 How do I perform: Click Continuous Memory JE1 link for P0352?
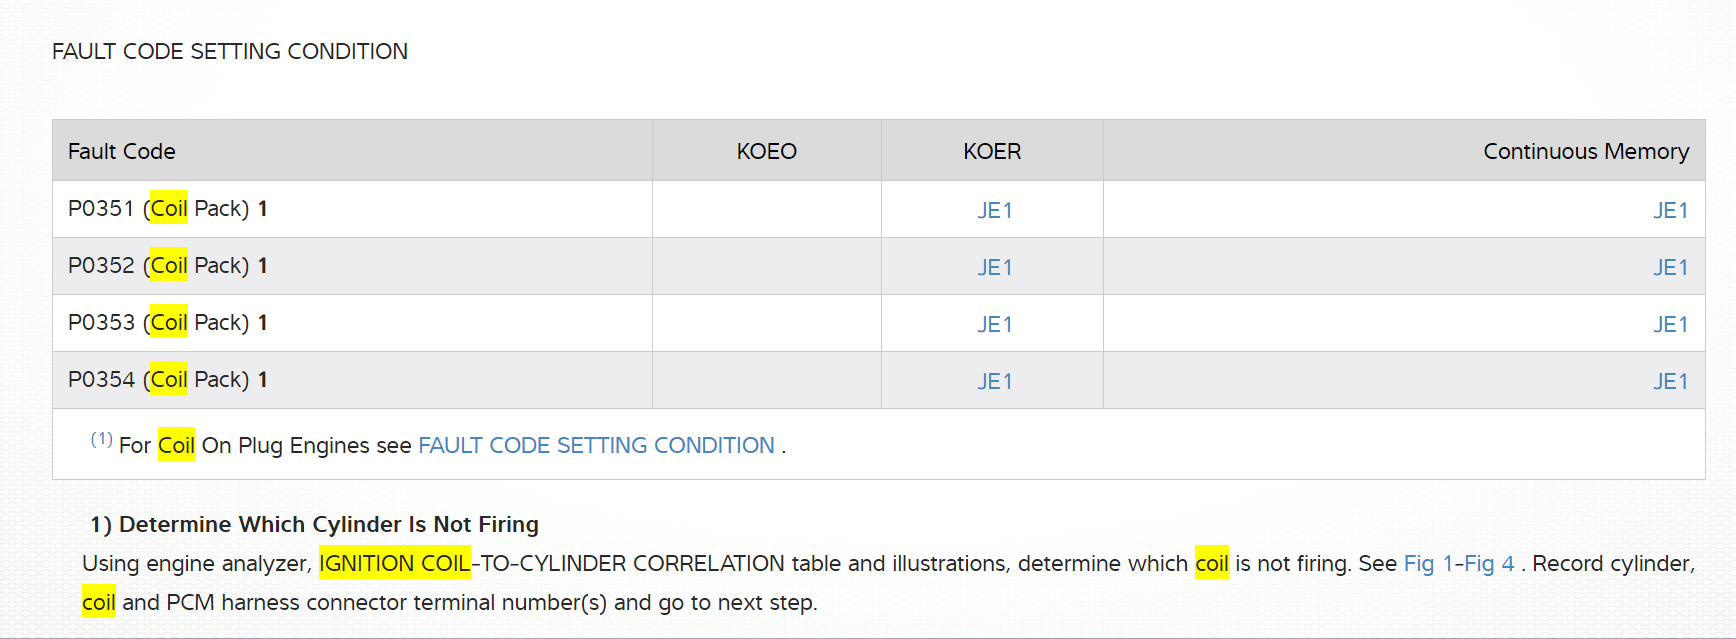point(1670,267)
